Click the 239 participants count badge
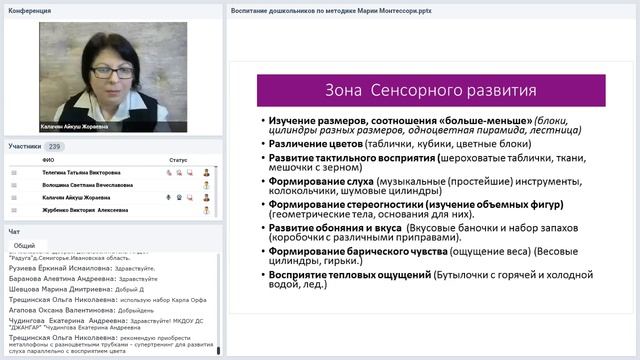 pyautogui.click(x=54, y=146)
